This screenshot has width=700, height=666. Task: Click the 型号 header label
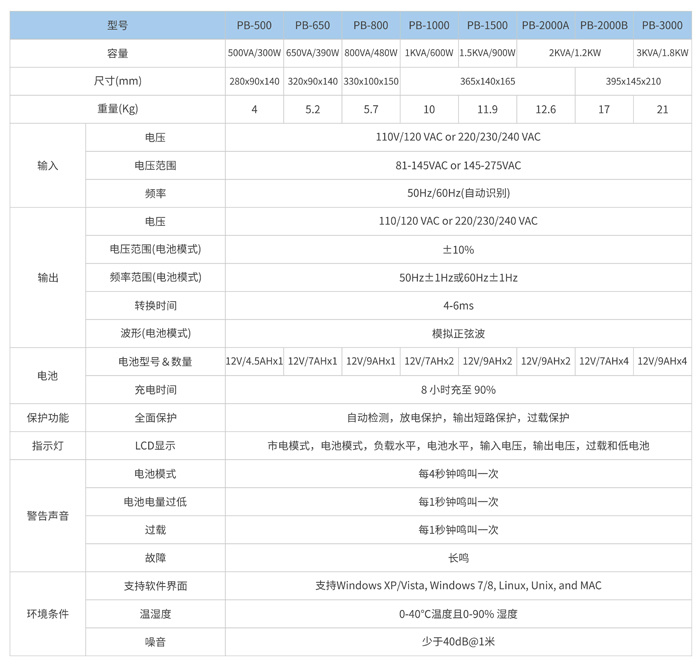tap(117, 25)
